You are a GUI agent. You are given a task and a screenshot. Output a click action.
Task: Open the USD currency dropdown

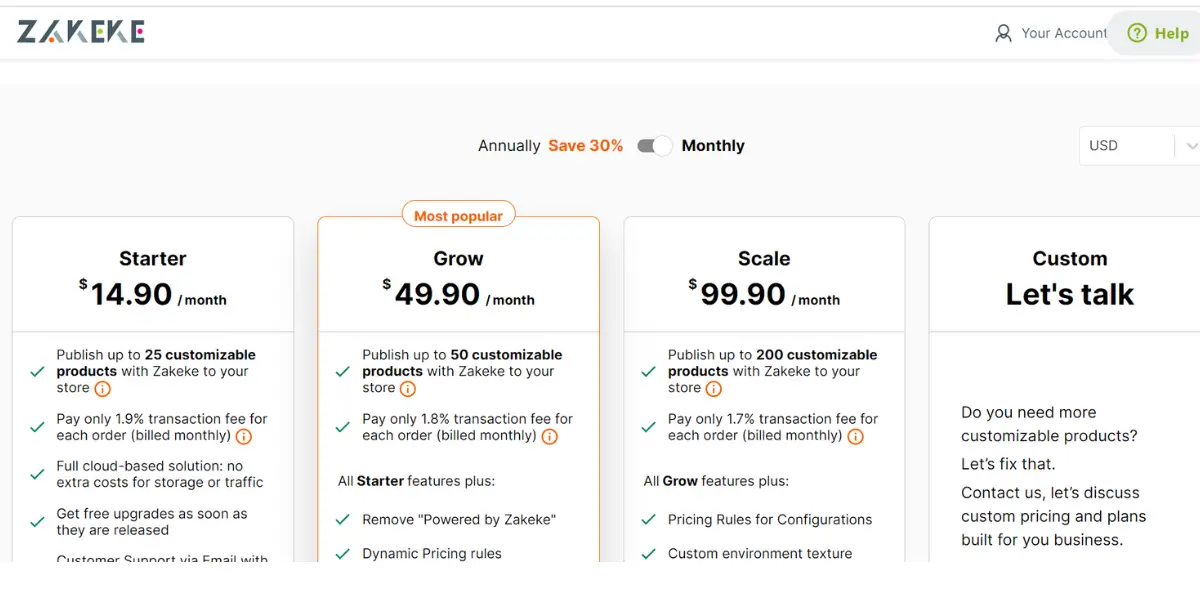[1139, 146]
